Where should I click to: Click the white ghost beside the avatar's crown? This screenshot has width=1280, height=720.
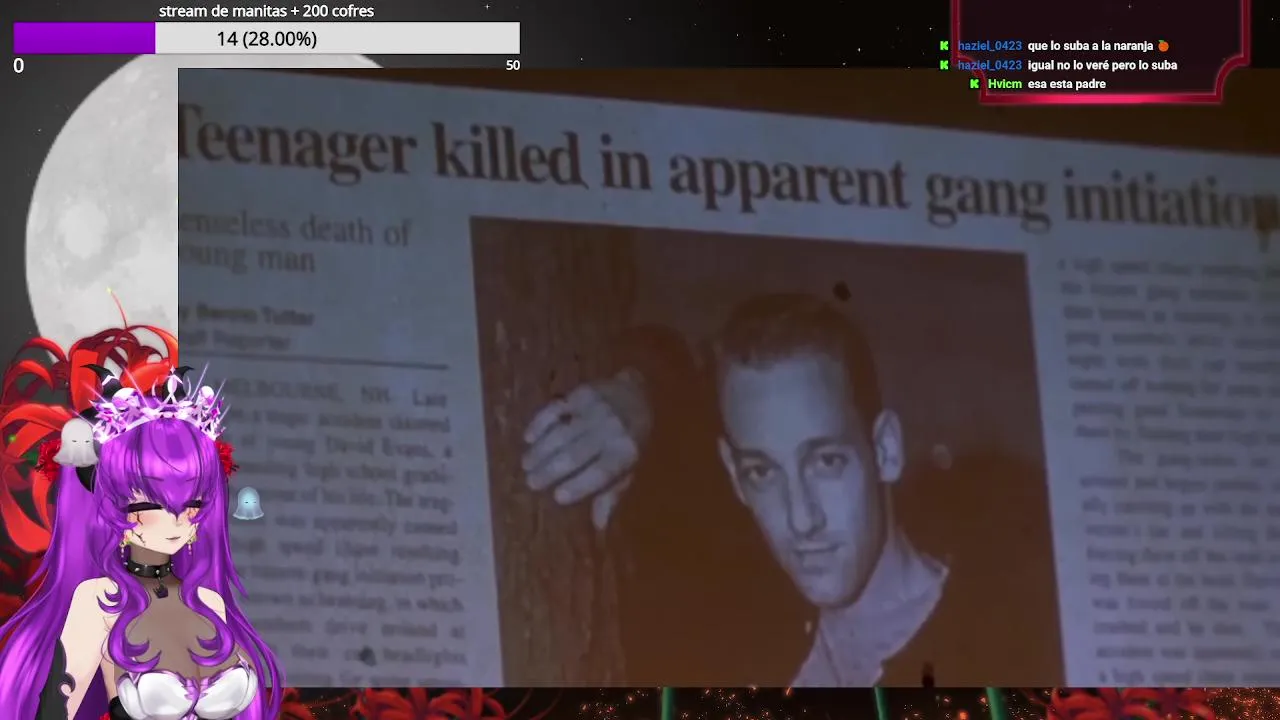click(75, 442)
